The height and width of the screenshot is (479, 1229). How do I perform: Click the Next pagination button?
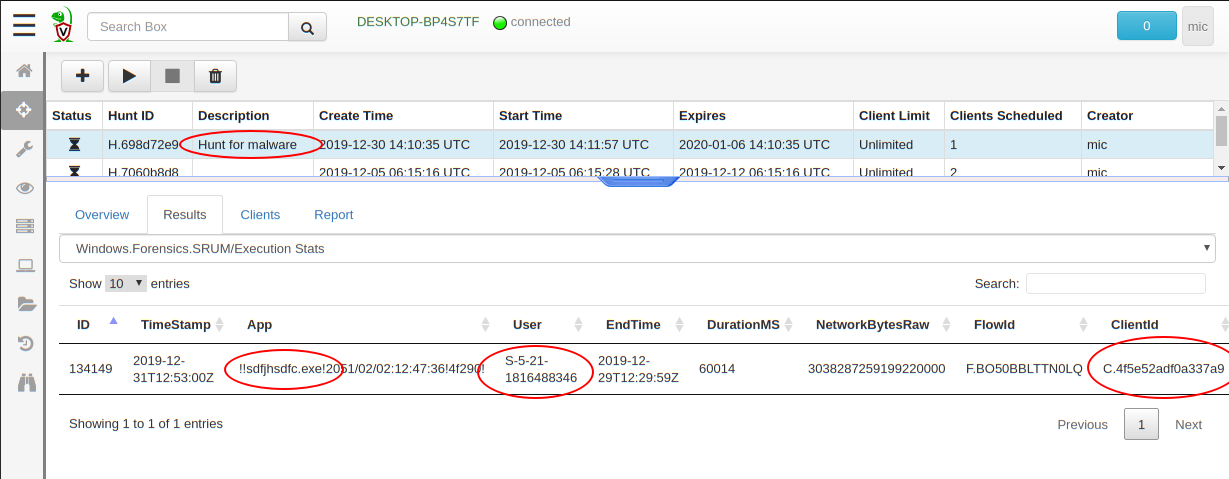[x=1188, y=424]
